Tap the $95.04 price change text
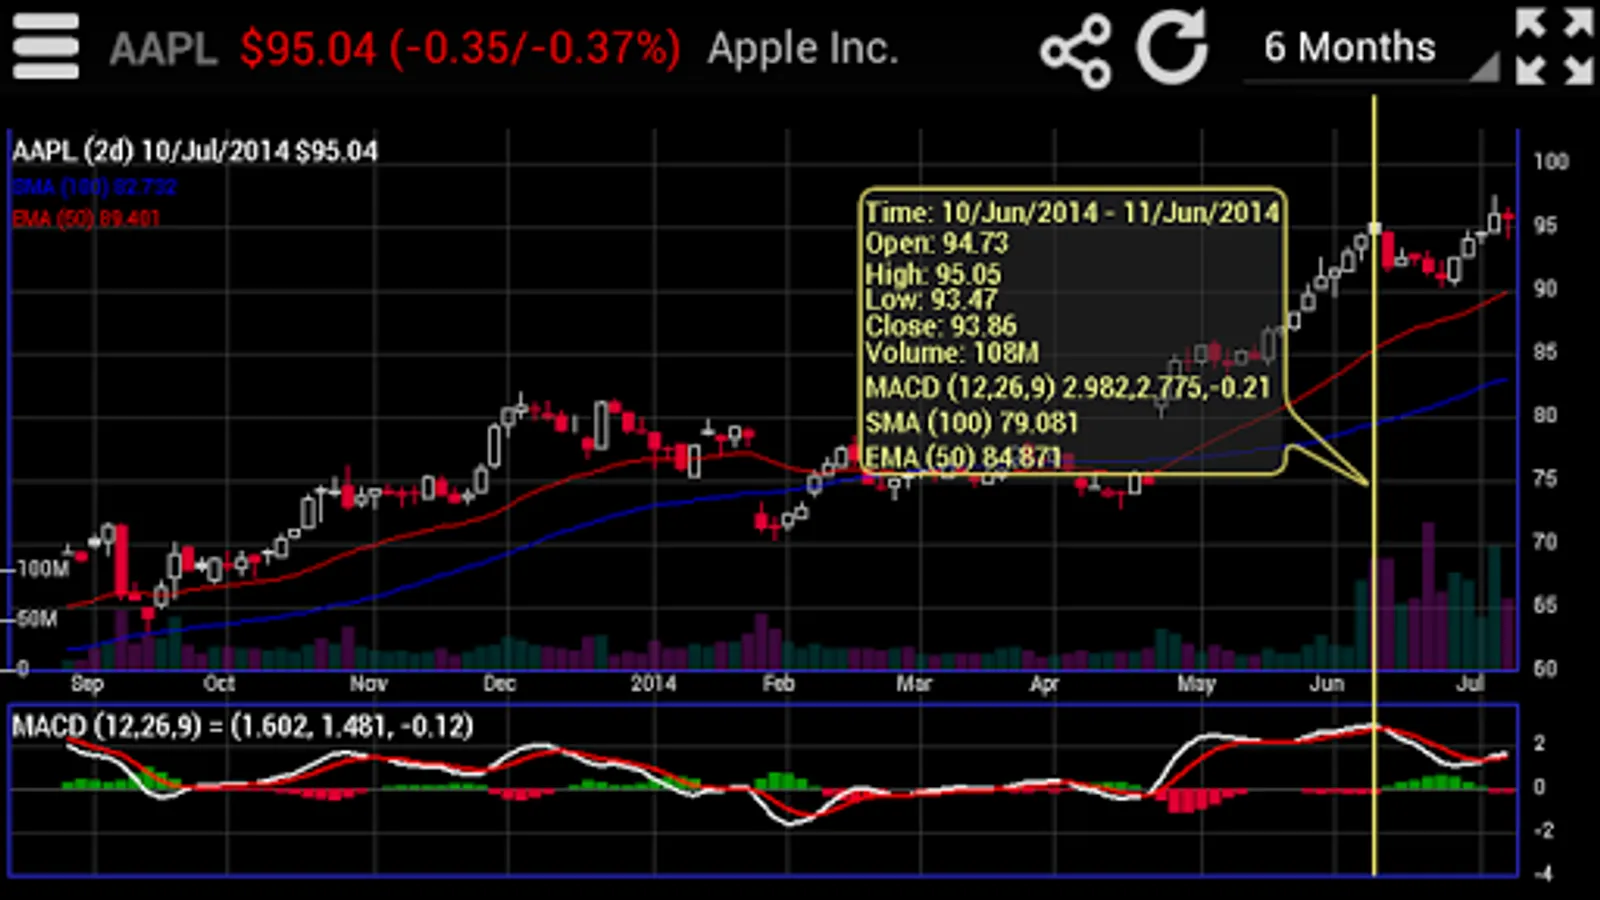This screenshot has height=900, width=1600. coord(460,49)
